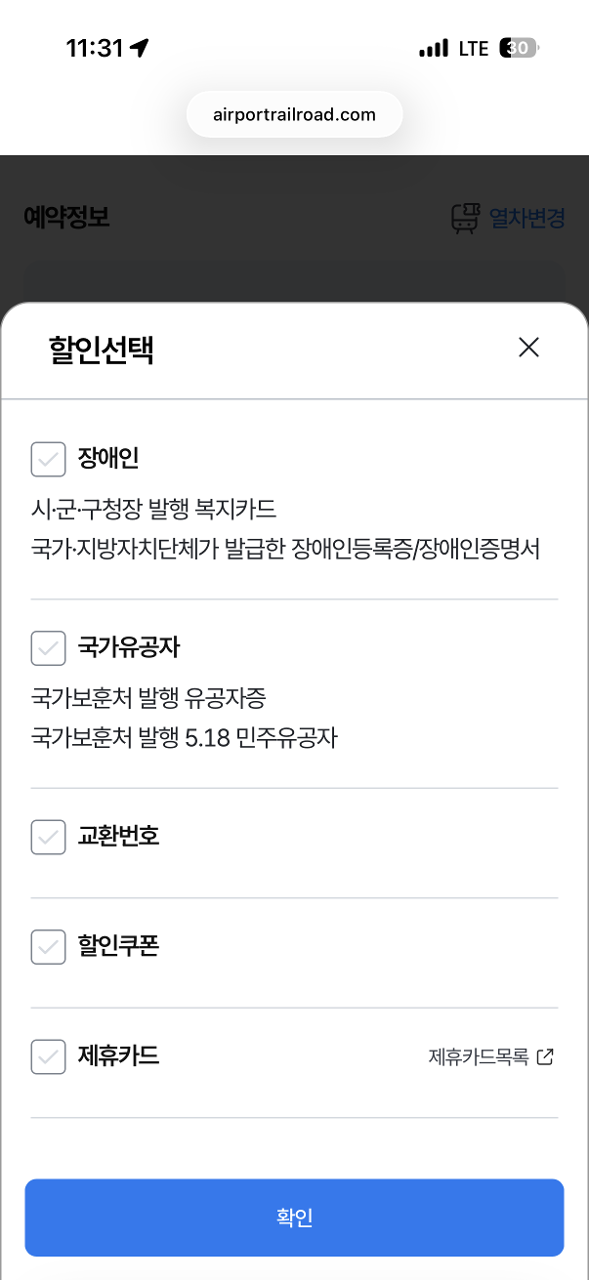The width and height of the screenshot is (589, 1280).
Task: Select the 할인쿠폰 checkbox
Action: 48,947
